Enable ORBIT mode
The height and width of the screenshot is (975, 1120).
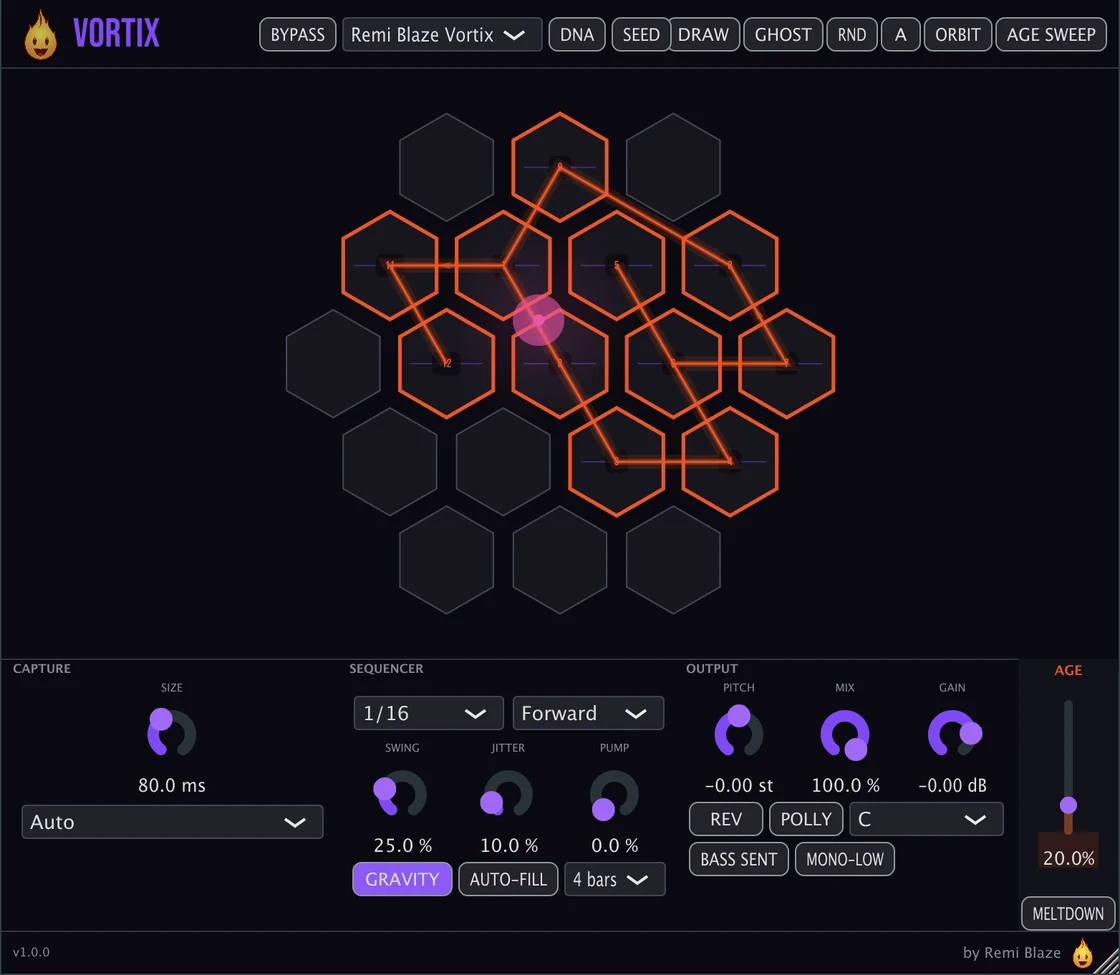click(x=958, y=34)
